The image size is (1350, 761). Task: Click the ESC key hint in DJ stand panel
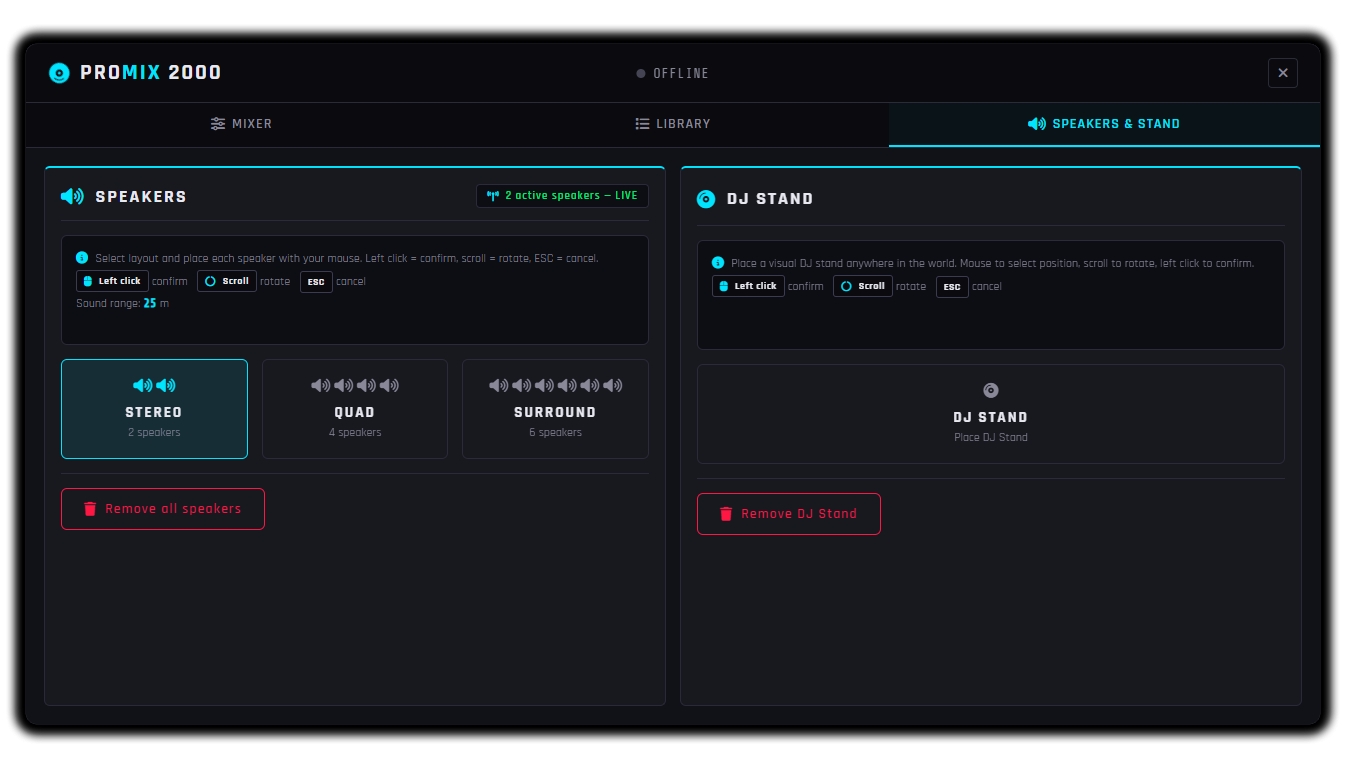click(952, 287)
